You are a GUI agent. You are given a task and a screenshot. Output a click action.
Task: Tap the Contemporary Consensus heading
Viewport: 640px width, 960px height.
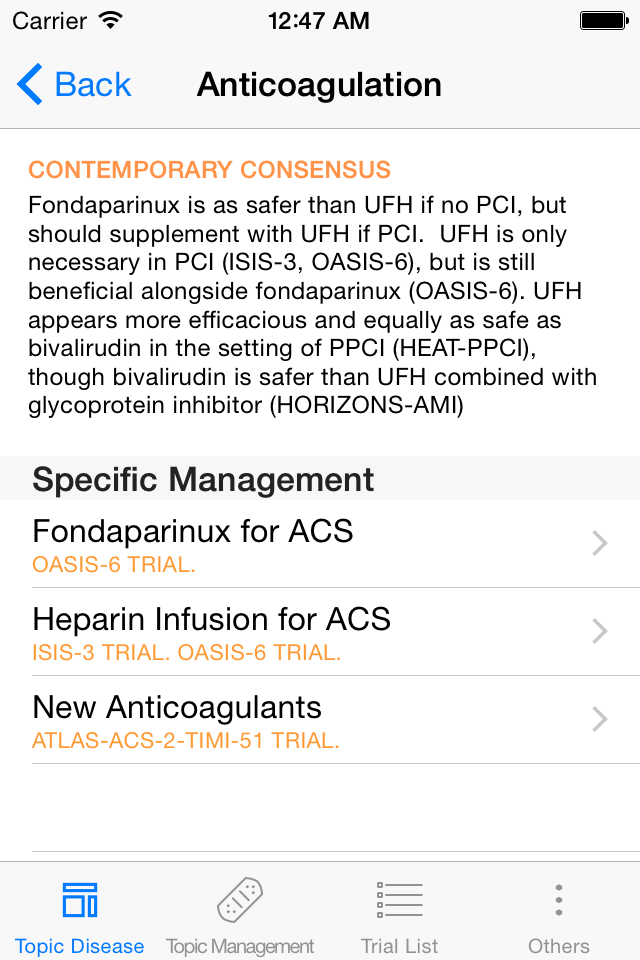click(x=209, y=170)
